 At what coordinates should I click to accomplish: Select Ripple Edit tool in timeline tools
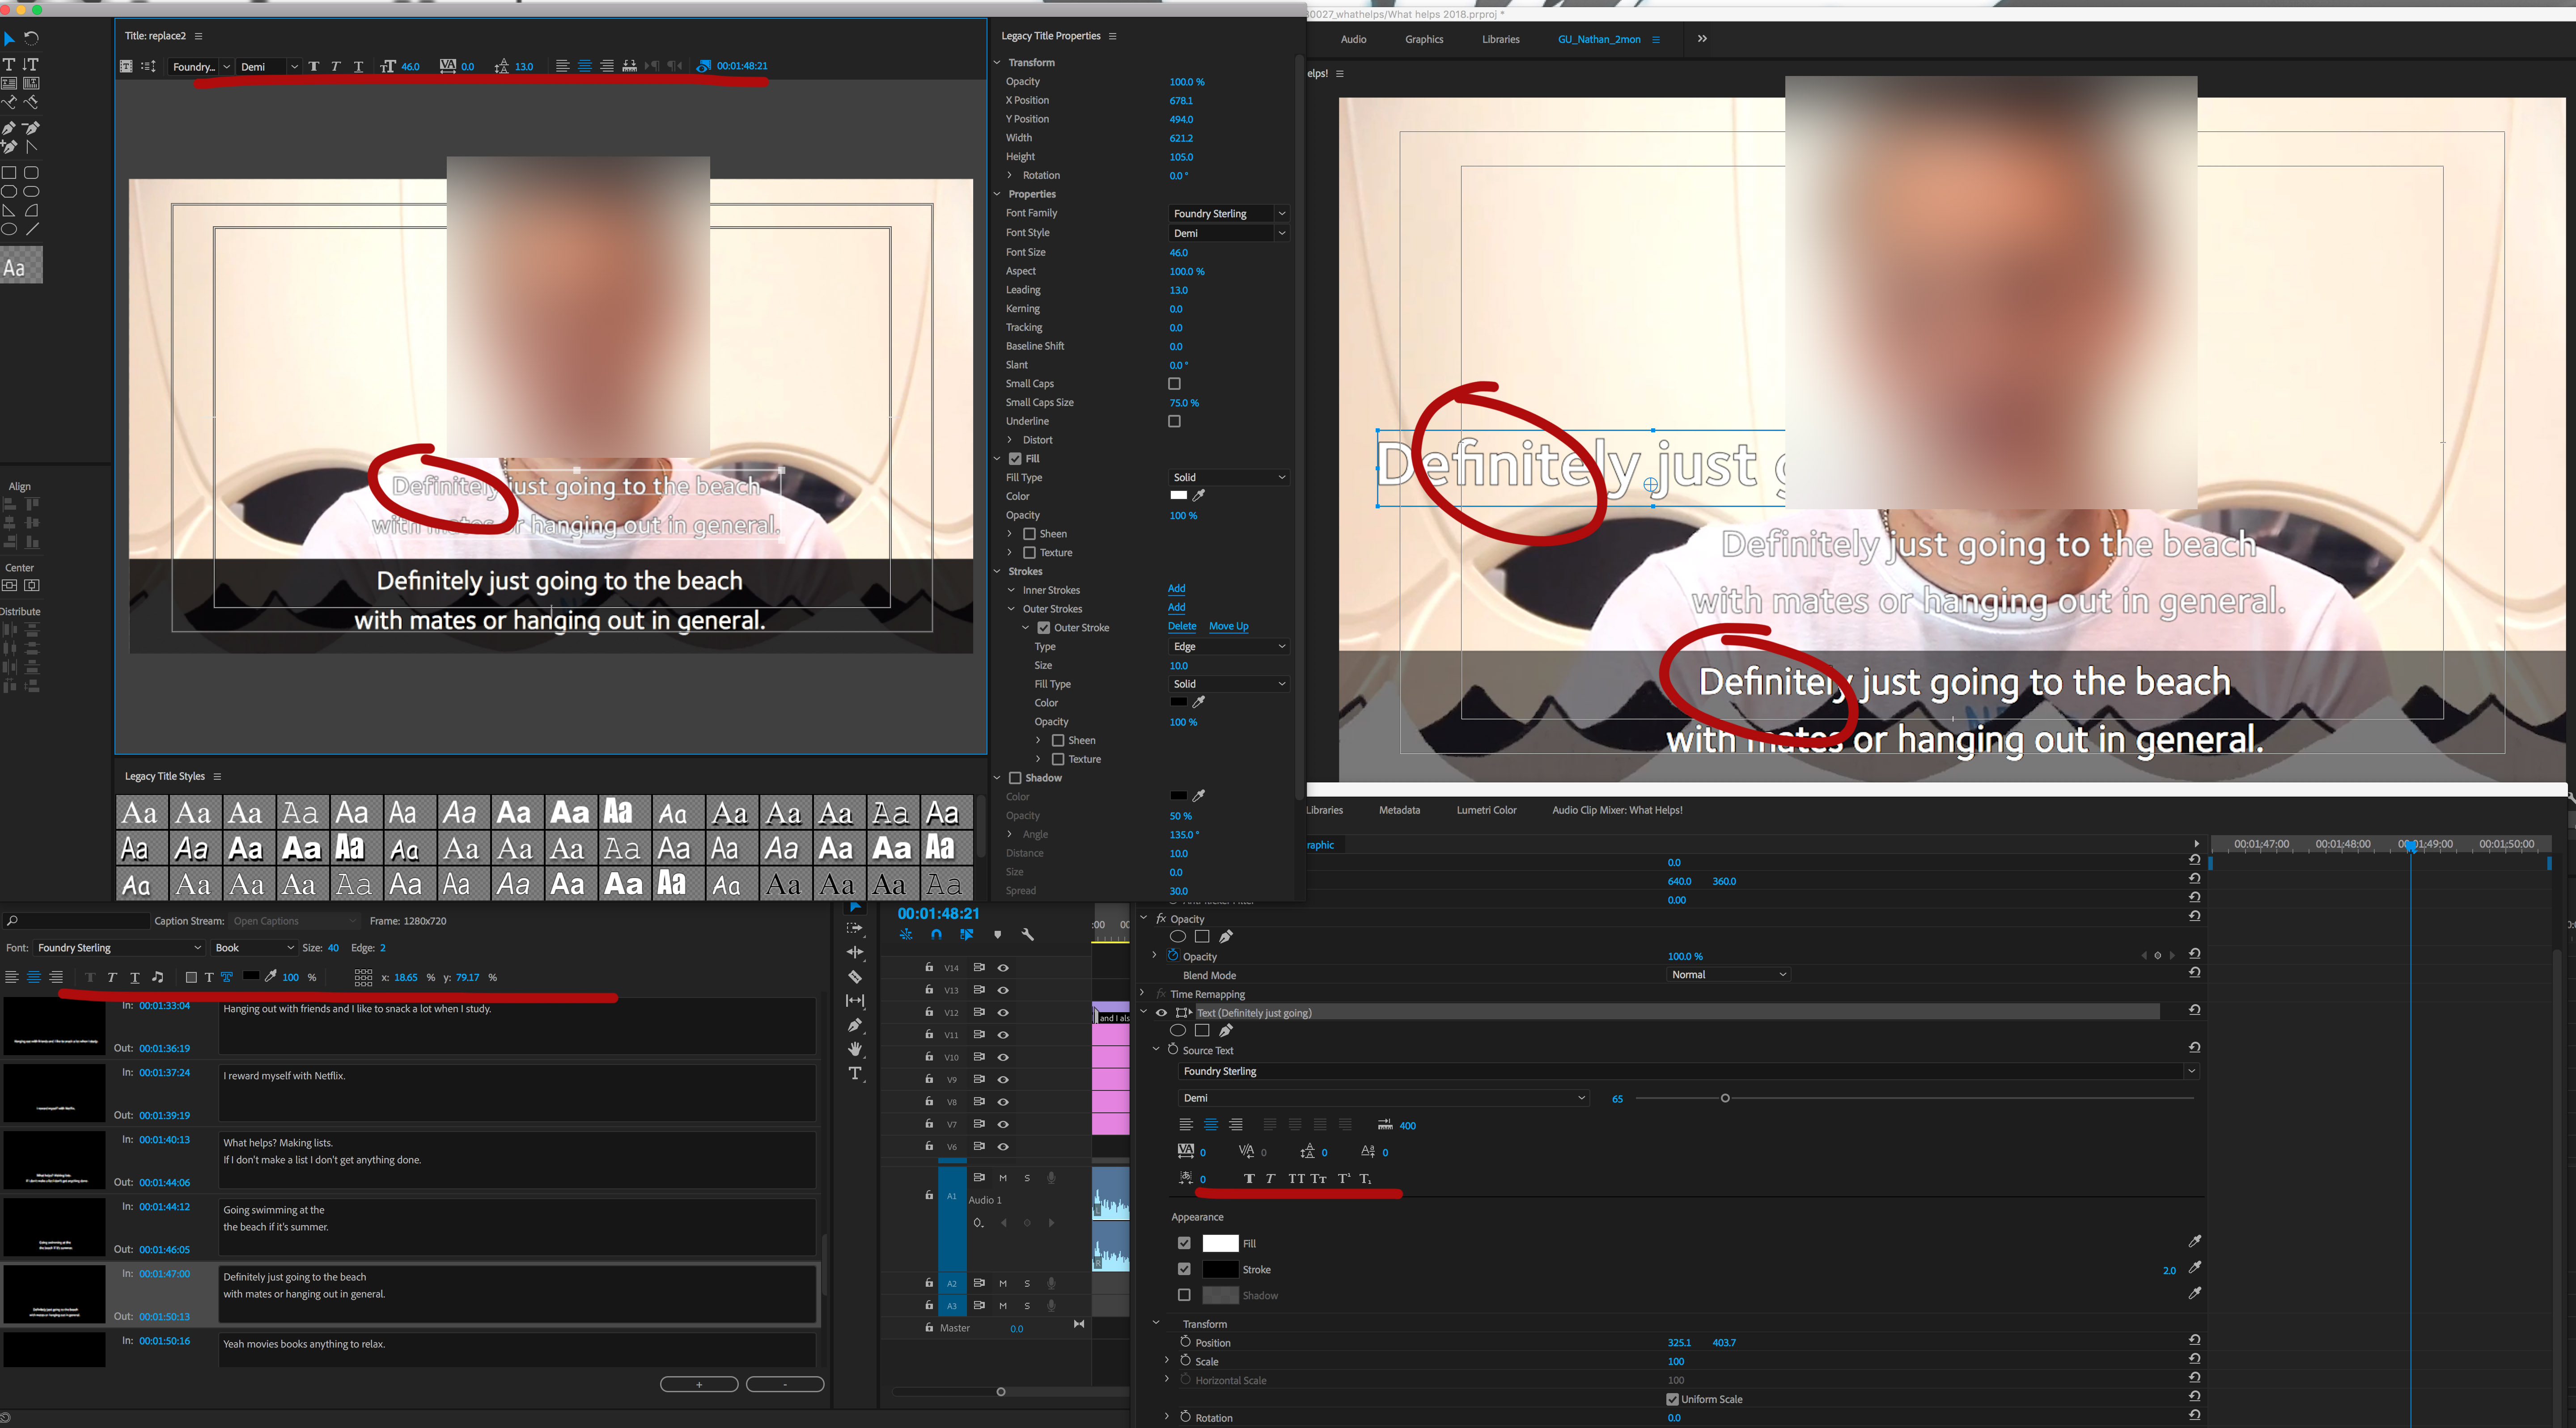855,952
